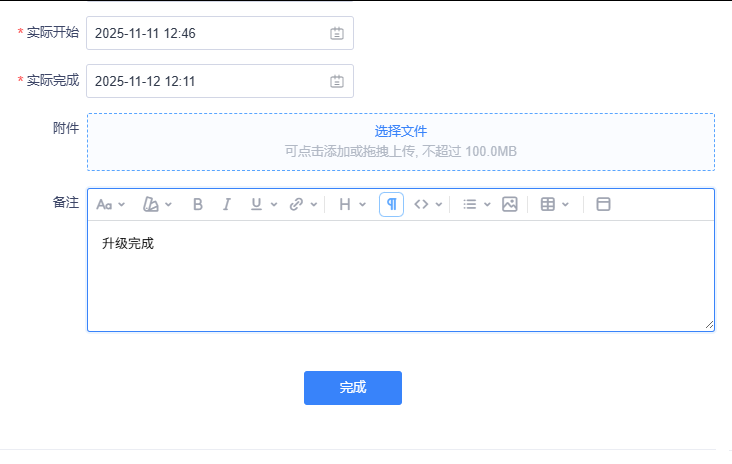Open calendar picker for 实际完成 field
This screenshot has width=732, height=464.
[x=337, y=81]
